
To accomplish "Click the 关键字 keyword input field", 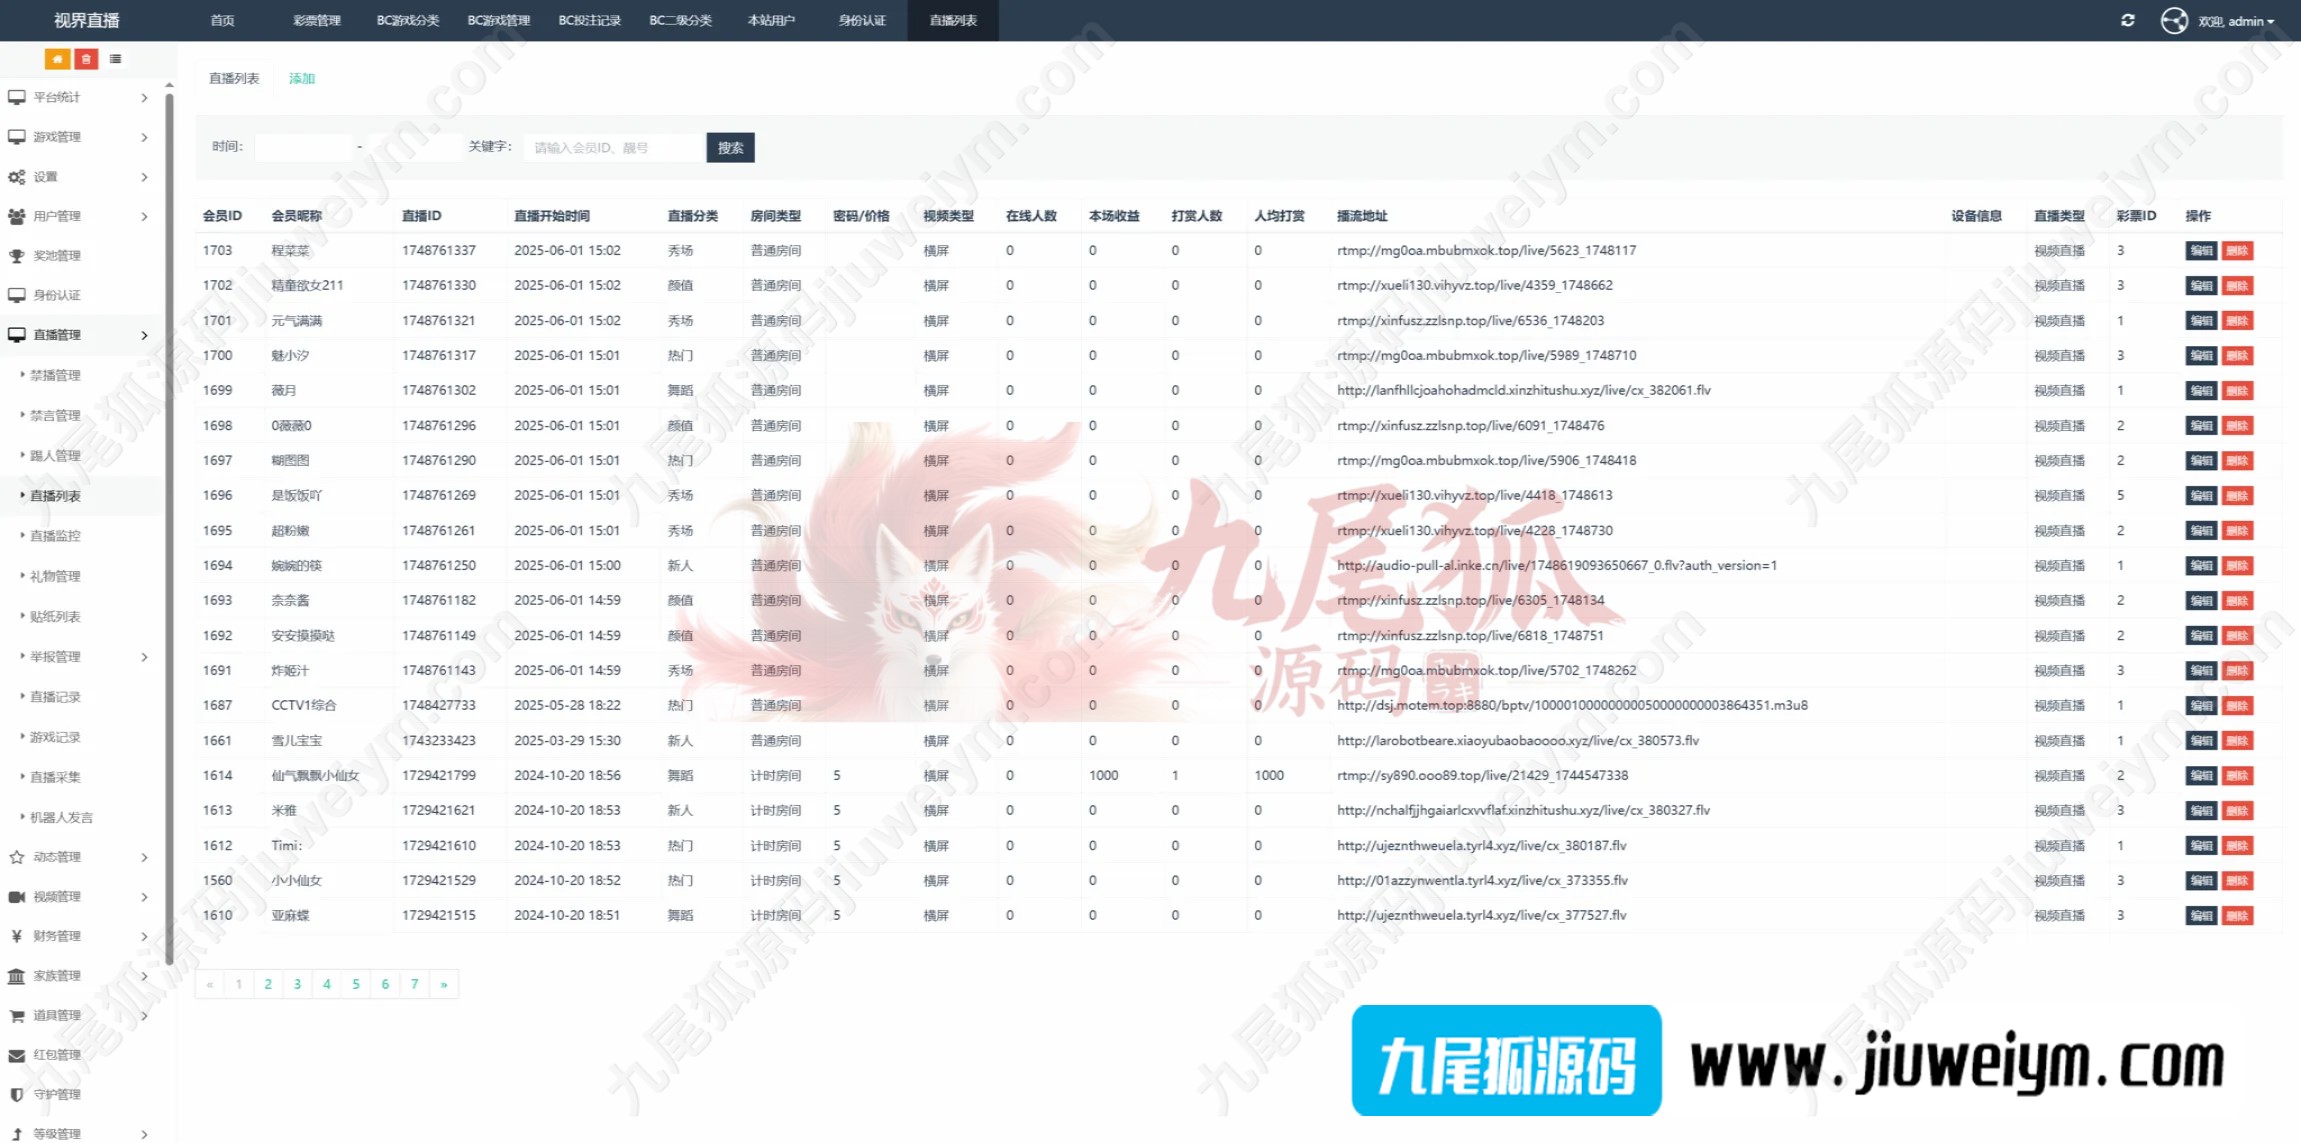I will click(x=613, y=147).
